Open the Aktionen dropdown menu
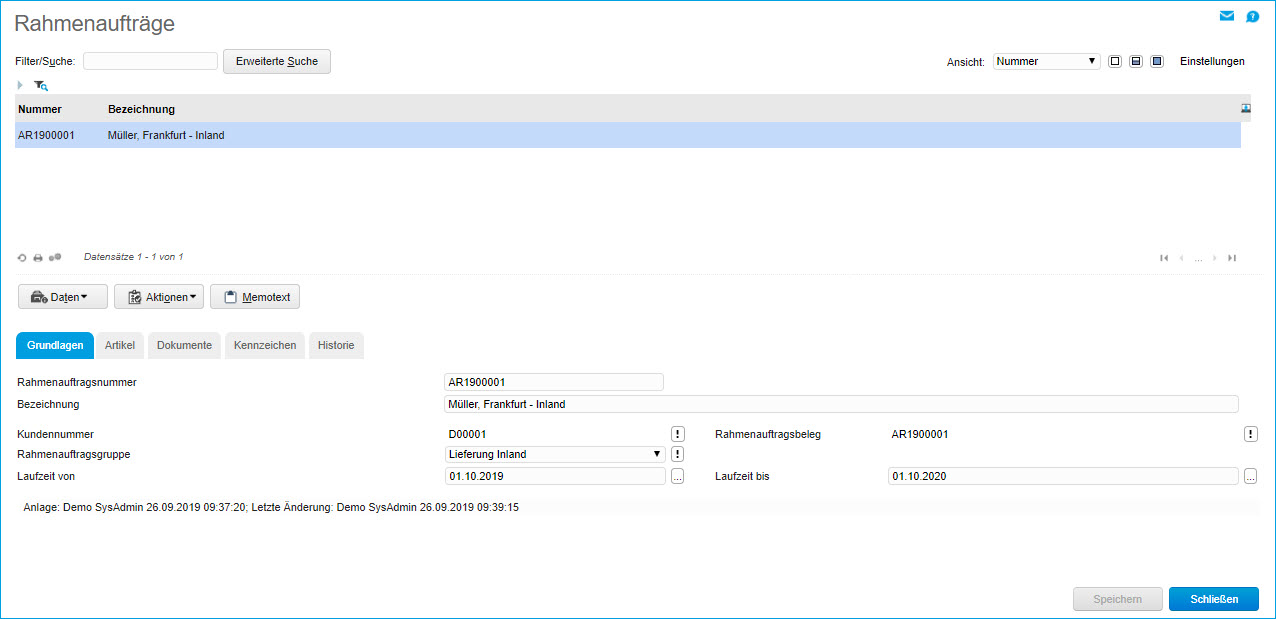This screenshot has width=1276, height=619. 159,297
